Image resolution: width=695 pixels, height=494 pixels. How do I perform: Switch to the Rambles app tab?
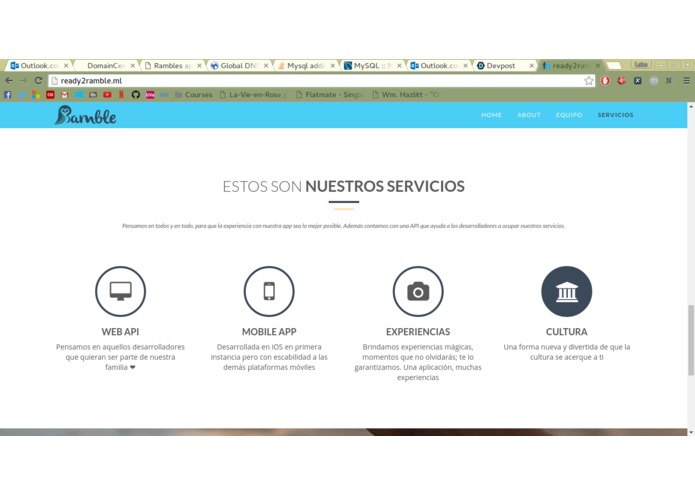coord(172,66)
